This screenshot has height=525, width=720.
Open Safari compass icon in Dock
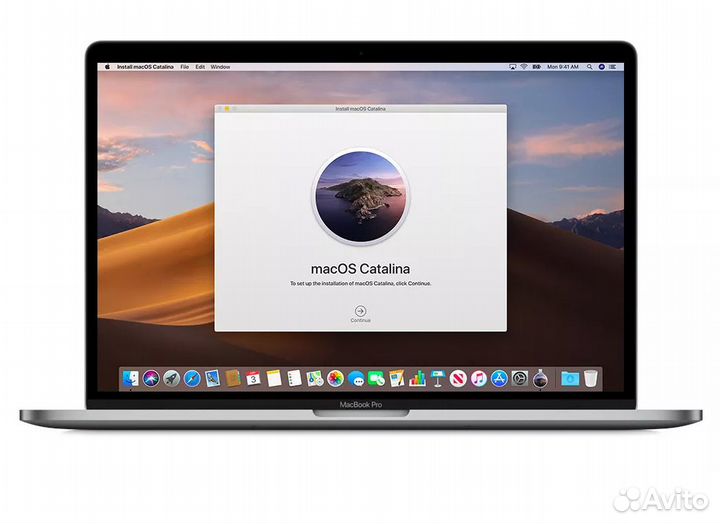click(x=192, y=379)
